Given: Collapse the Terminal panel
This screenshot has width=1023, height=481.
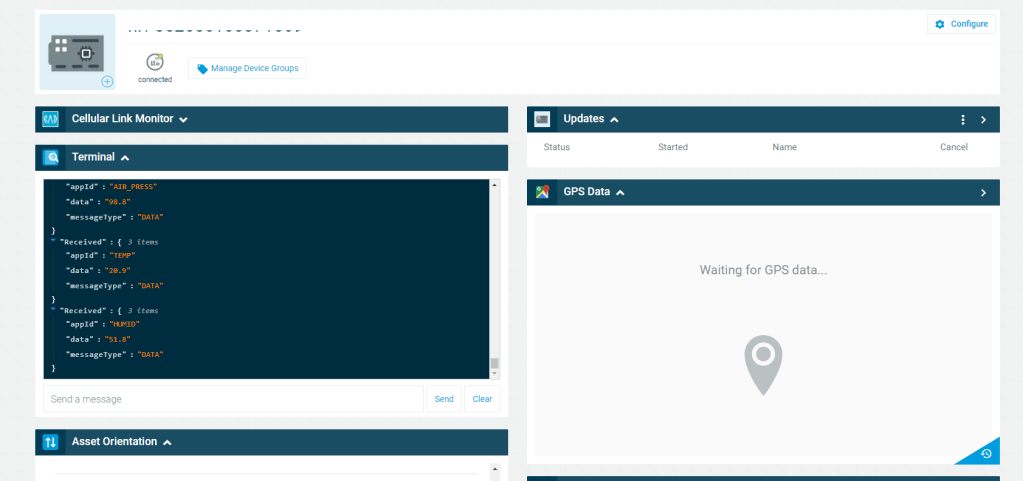Looking at the screenshot, I should tap(125, 157).
